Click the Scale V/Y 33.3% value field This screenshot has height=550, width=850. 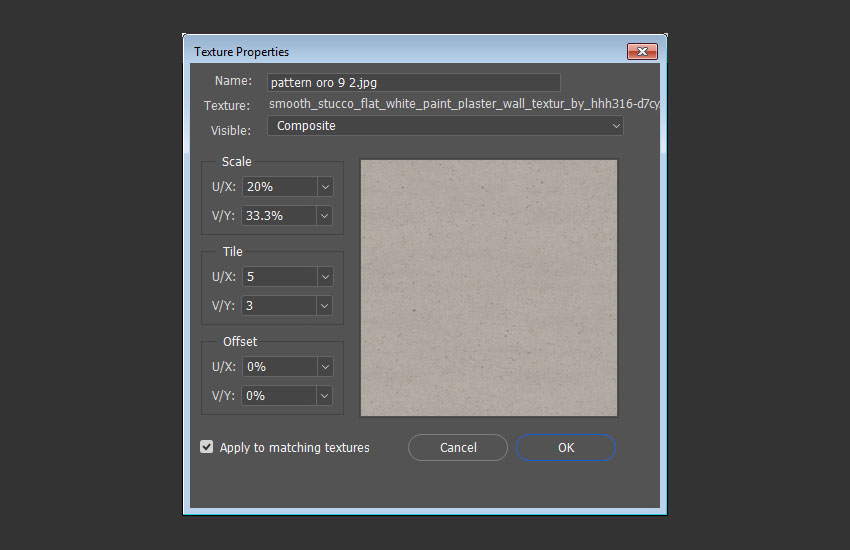coord(279,216)
